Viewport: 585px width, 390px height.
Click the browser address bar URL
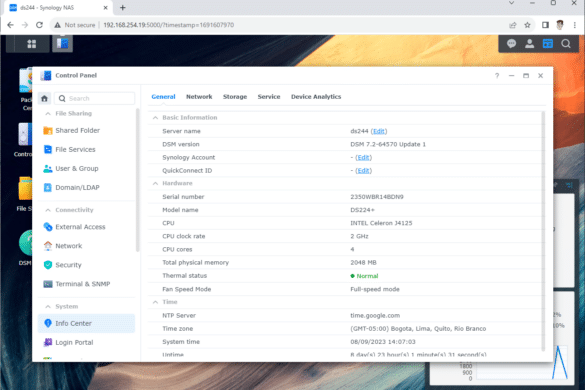point(169,25)
